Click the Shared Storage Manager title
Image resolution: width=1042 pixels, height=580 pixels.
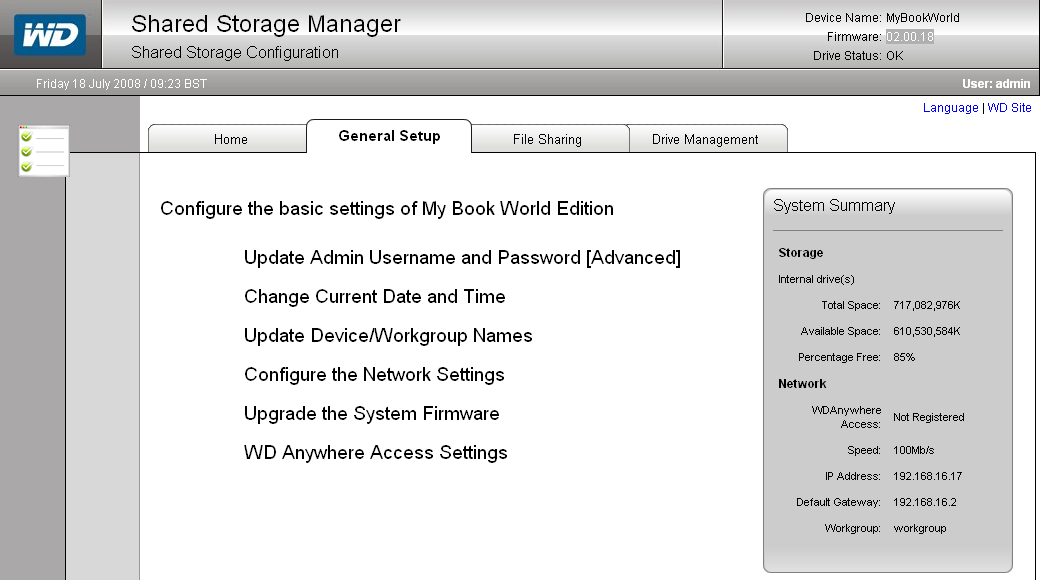[266, 24]
